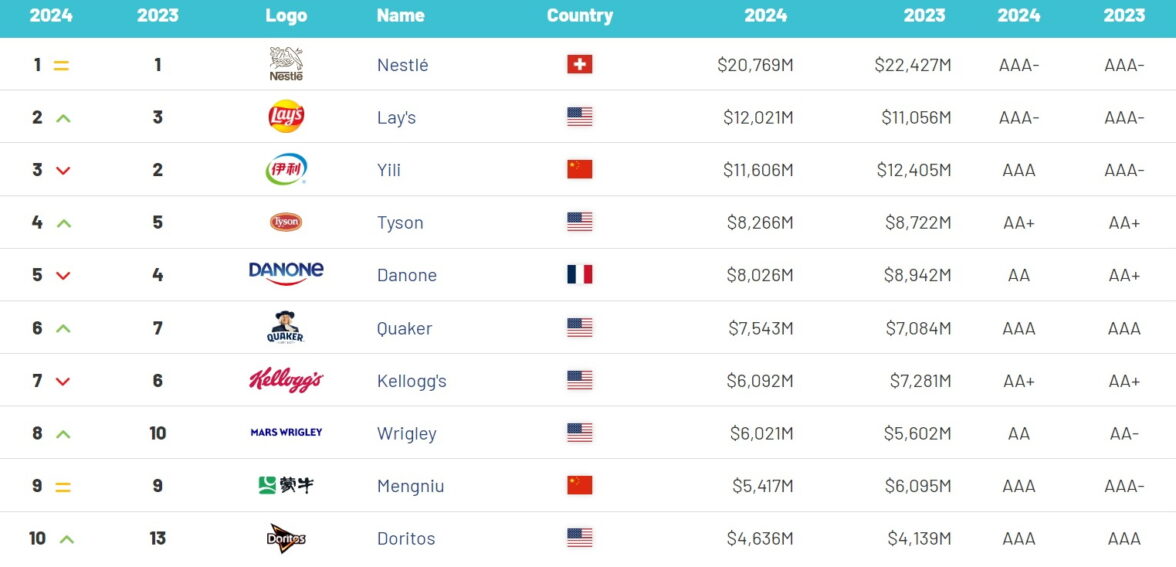Click the Yili logo
This screenshot has width=1176, height=567.
click(x=286, y=169)
